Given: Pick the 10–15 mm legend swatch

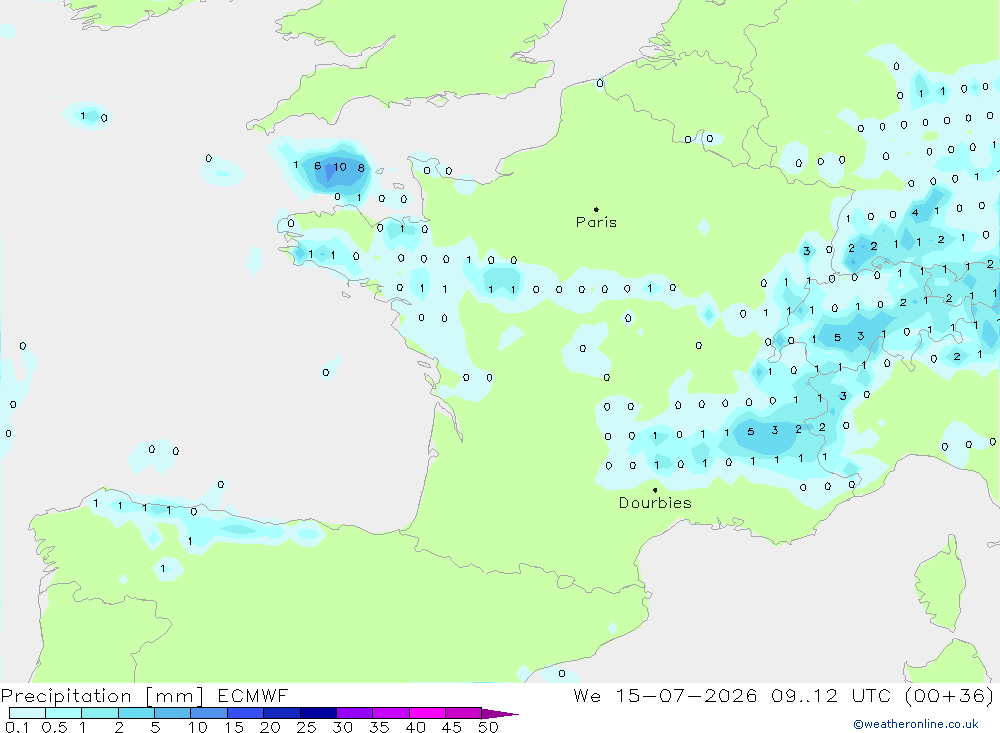Looking at the screenshot, I should (x=209, y=713).
